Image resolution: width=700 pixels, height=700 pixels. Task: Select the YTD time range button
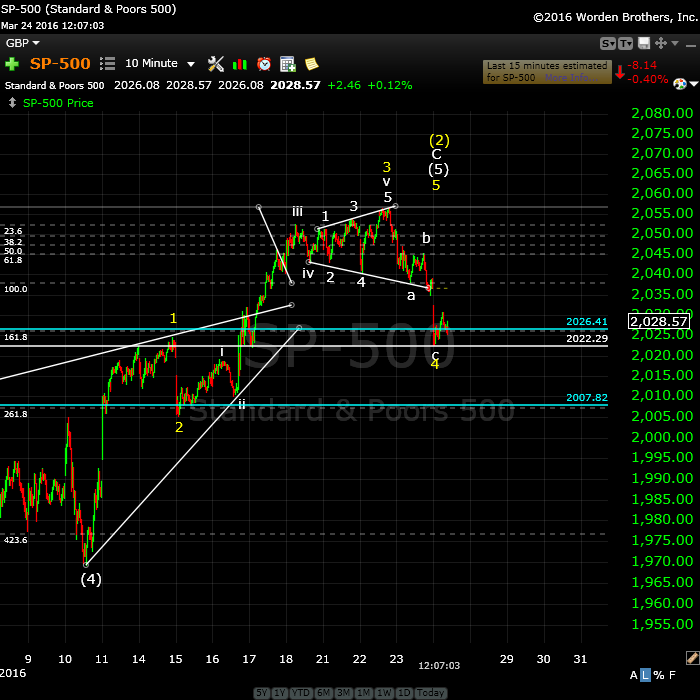click(x=300, y=693)
